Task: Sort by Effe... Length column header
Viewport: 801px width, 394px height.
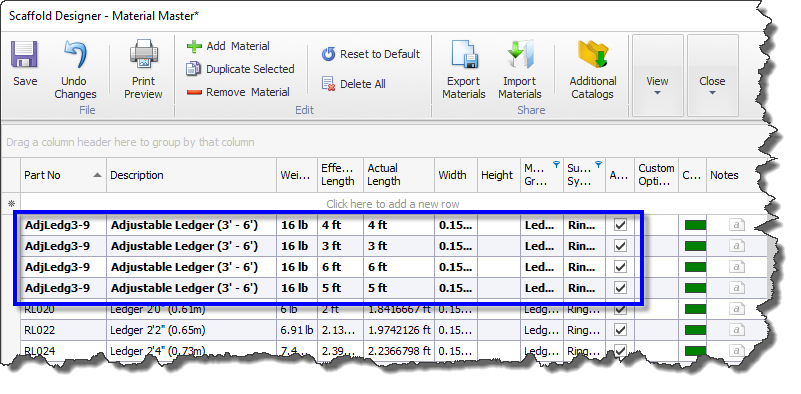Action: (x=340, y=175)
